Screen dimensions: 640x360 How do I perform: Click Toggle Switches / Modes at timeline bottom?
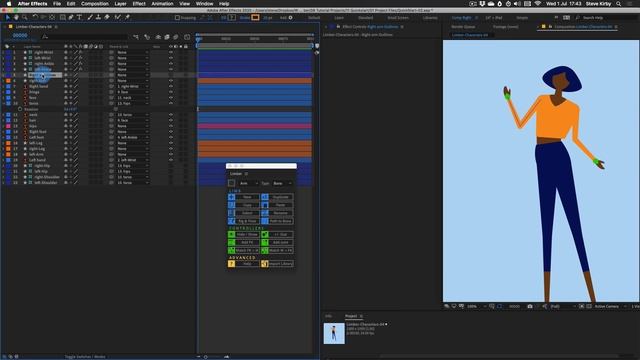click(85, 357)
